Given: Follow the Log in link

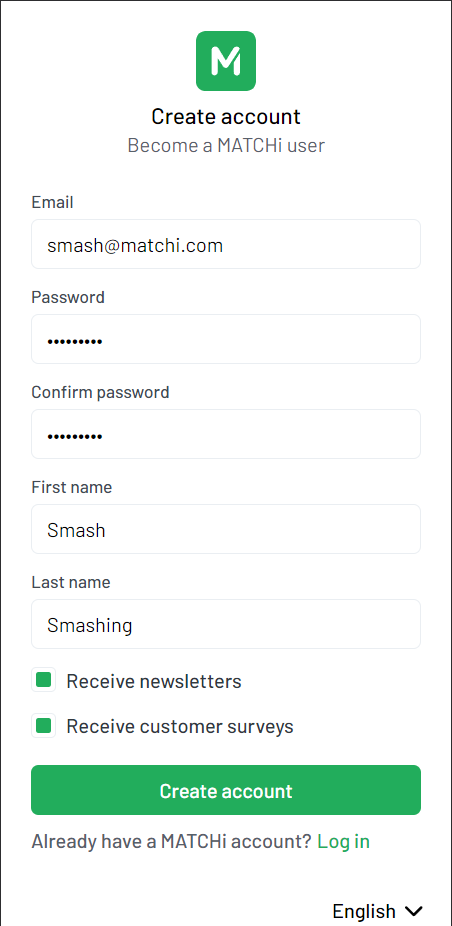Looking at the screenshot, I should coord(343,841).
